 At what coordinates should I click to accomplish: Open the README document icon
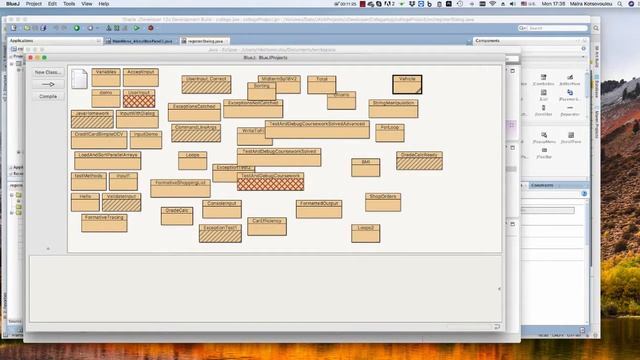click(x=79, y=79)
